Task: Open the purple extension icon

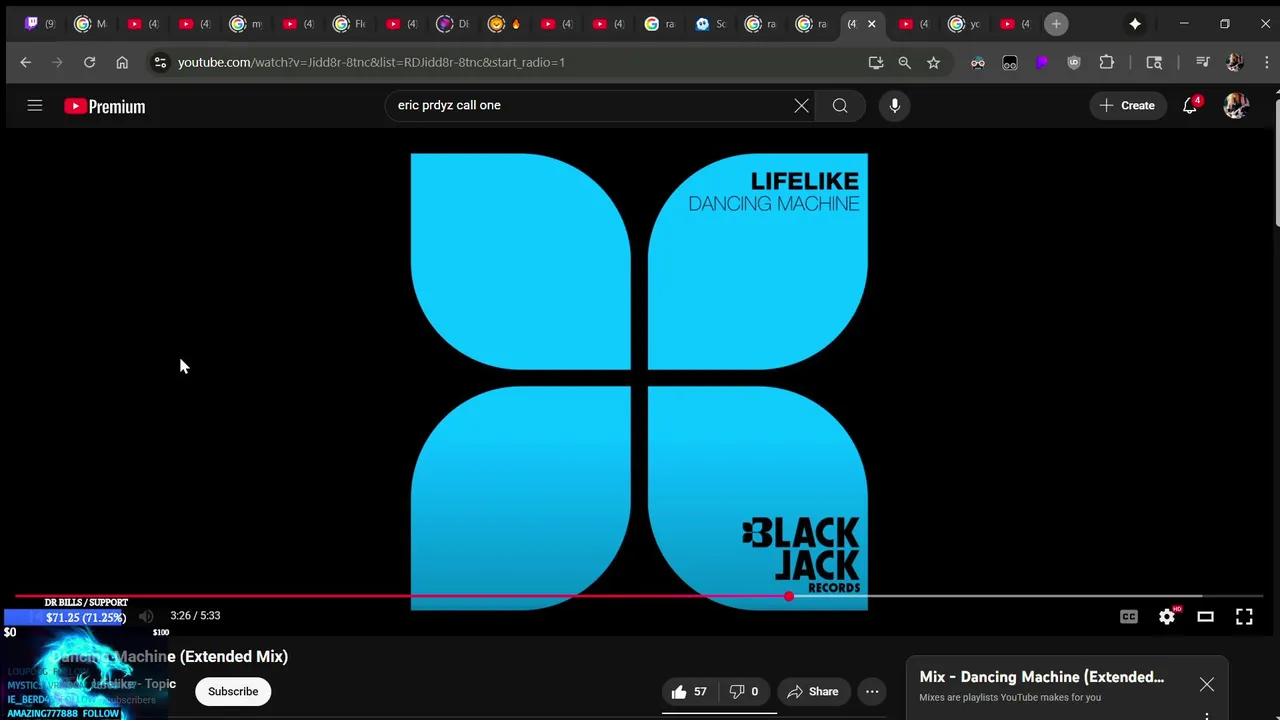Action: click(1042, 62)
